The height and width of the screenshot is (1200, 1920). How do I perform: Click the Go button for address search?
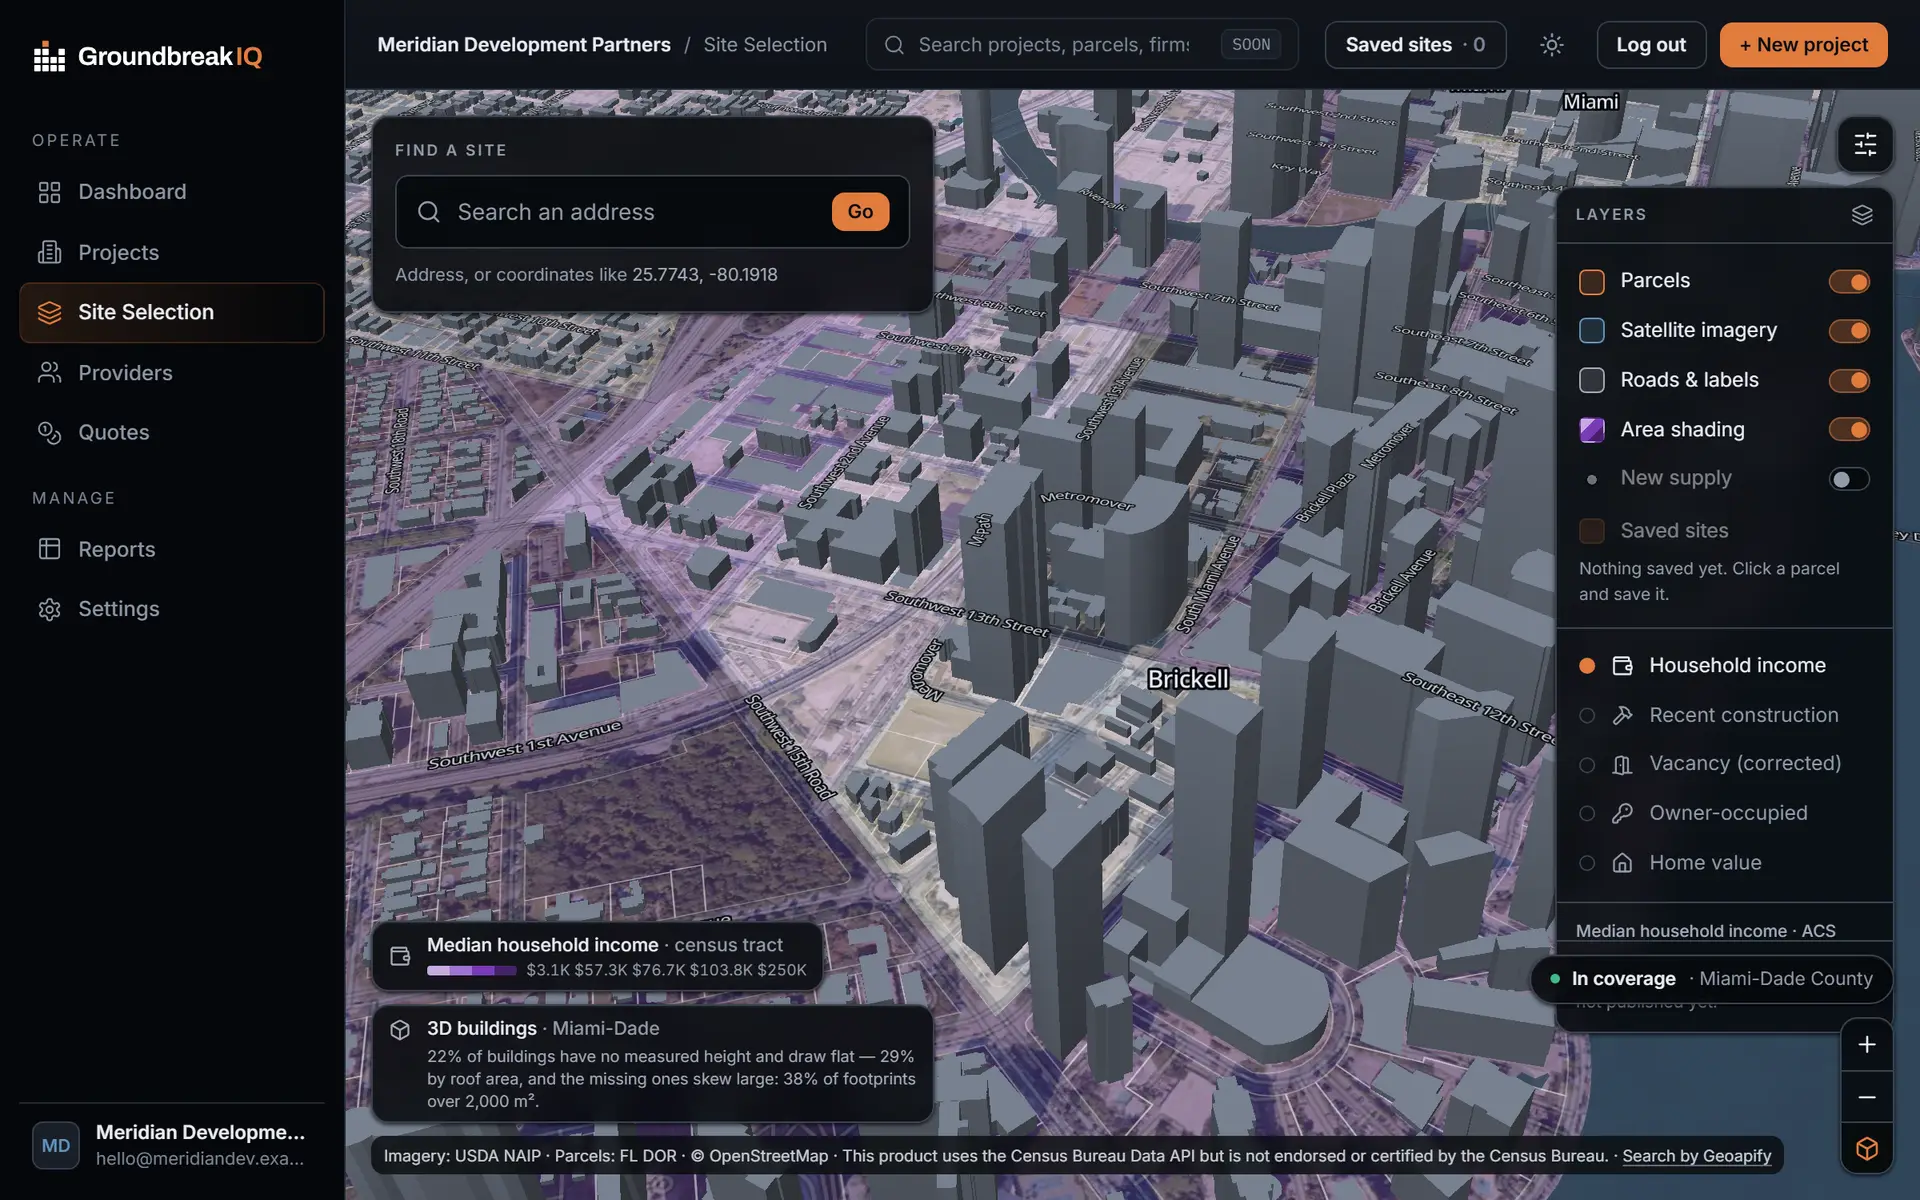point(860,212)
